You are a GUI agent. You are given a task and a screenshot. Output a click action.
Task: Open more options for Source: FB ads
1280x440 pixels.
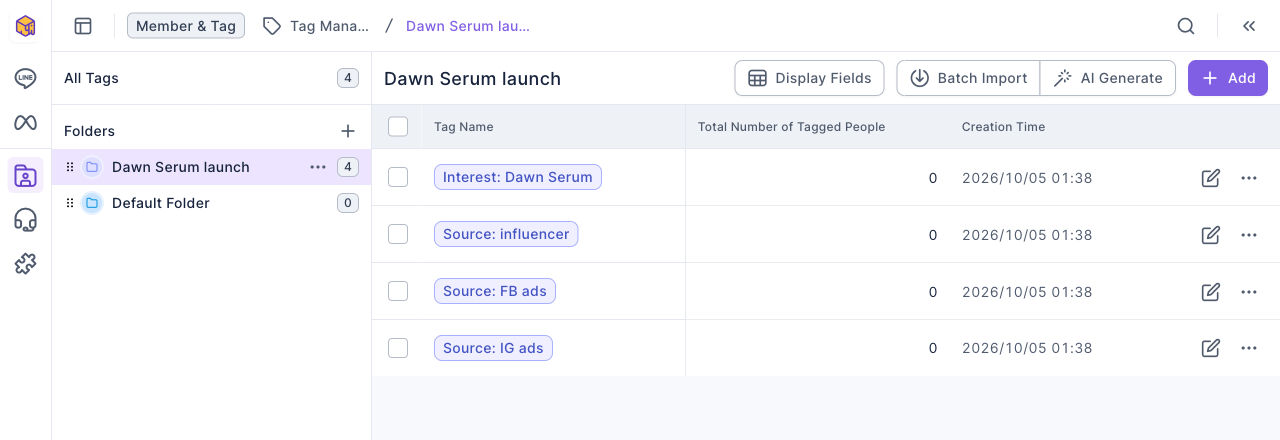click(1249, 292)
